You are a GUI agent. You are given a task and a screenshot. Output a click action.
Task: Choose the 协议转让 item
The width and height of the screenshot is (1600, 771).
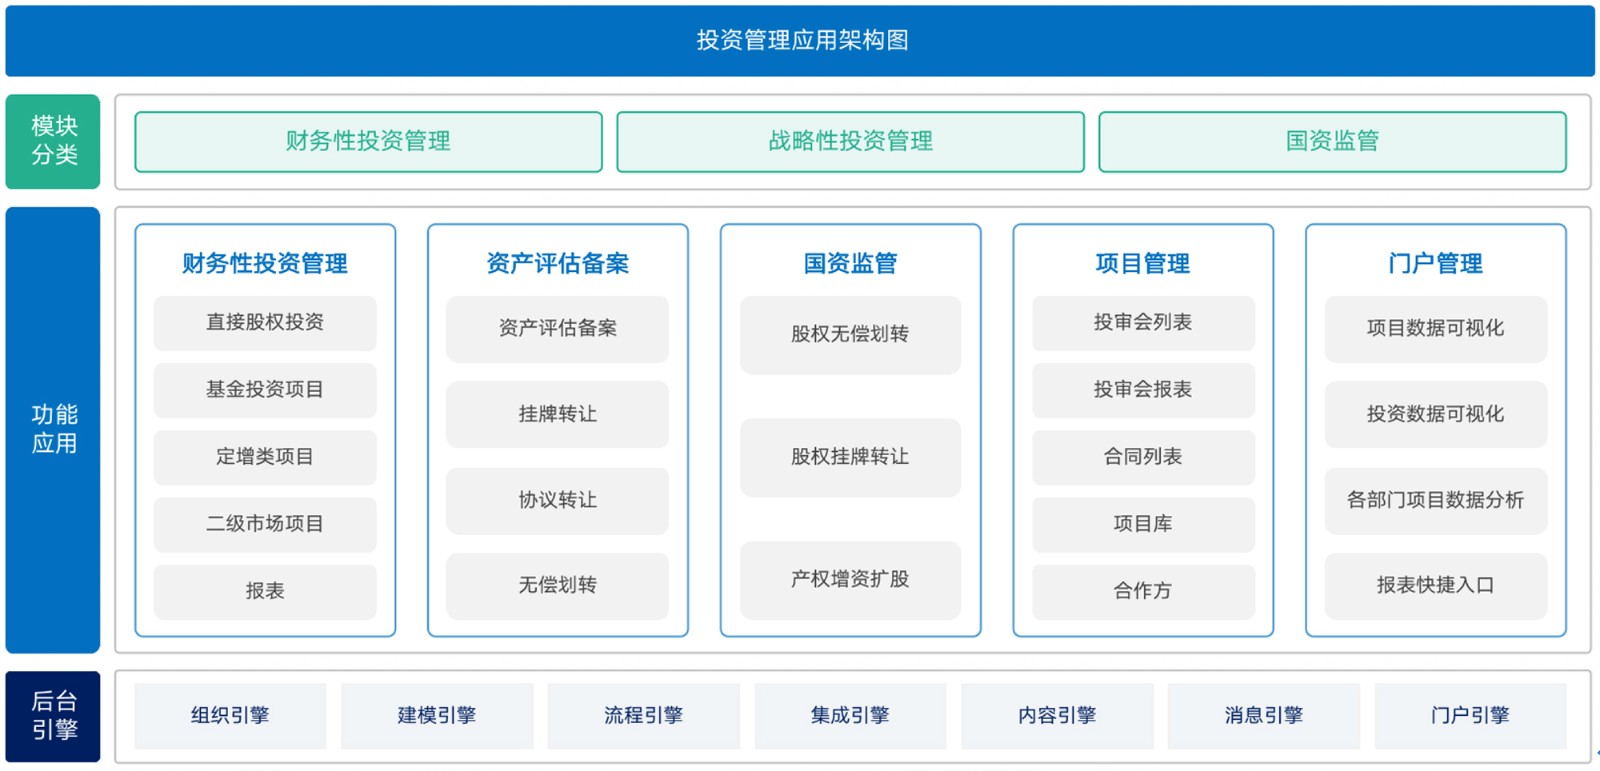(x=558, y=500)
